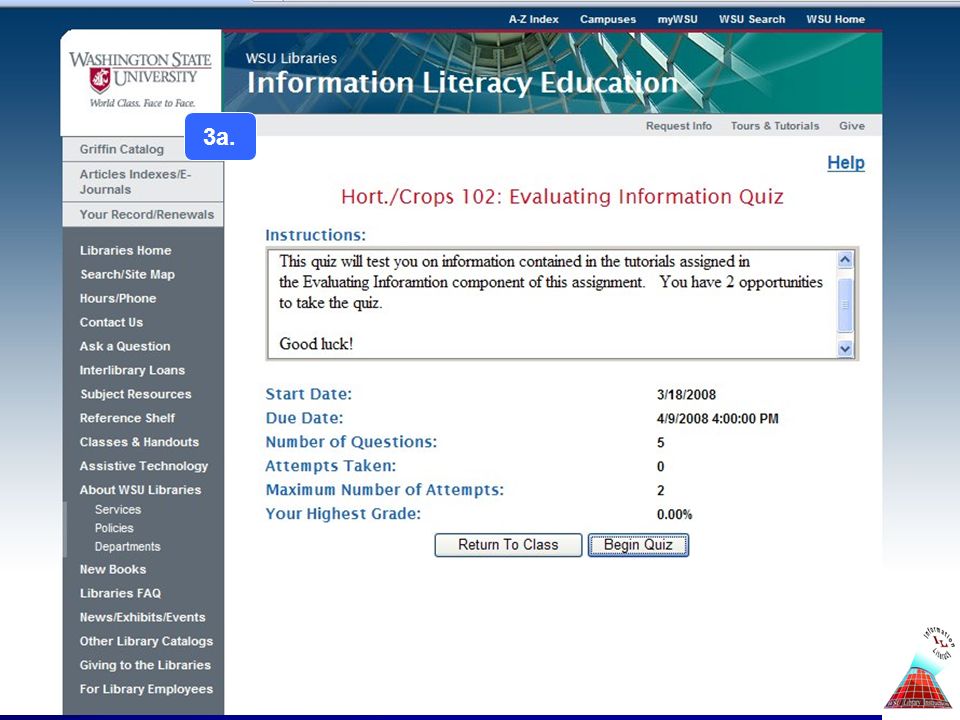The width and height of the screenshot is (960, 720).
Task: Open Request Info page
Action: [678, 126]
